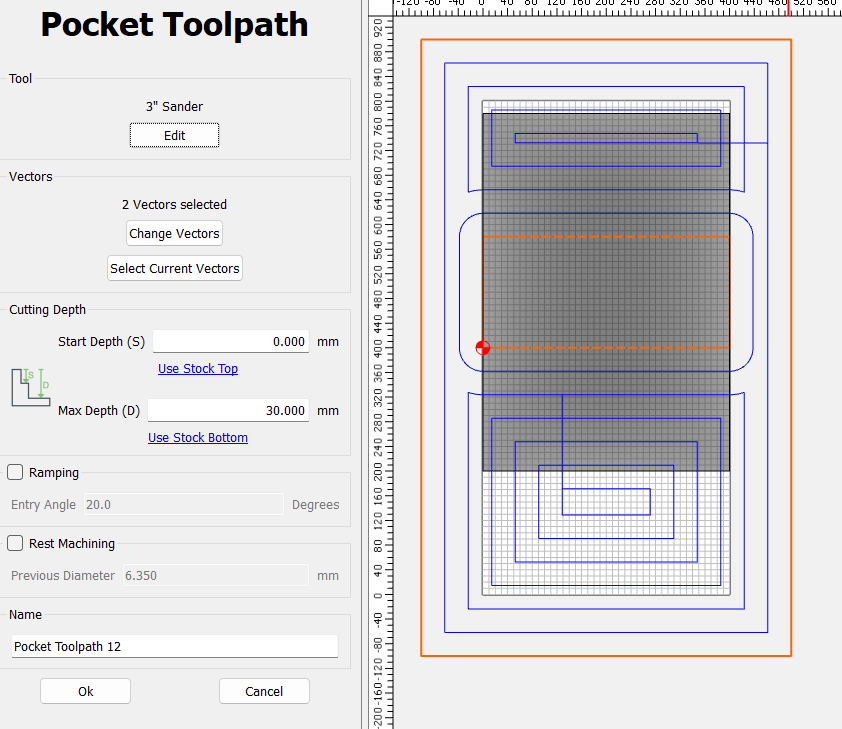
Task: Click the Select Current Vectors button
Action: point(175,268)
